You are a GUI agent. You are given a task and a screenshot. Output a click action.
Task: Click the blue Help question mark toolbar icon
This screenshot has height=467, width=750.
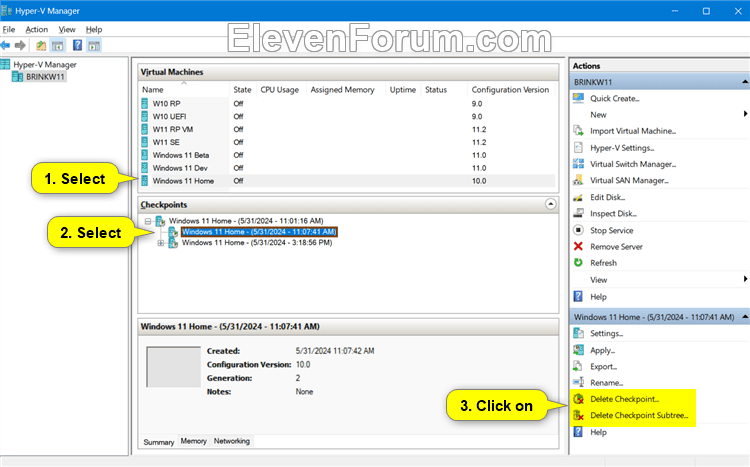click(77, 45)
